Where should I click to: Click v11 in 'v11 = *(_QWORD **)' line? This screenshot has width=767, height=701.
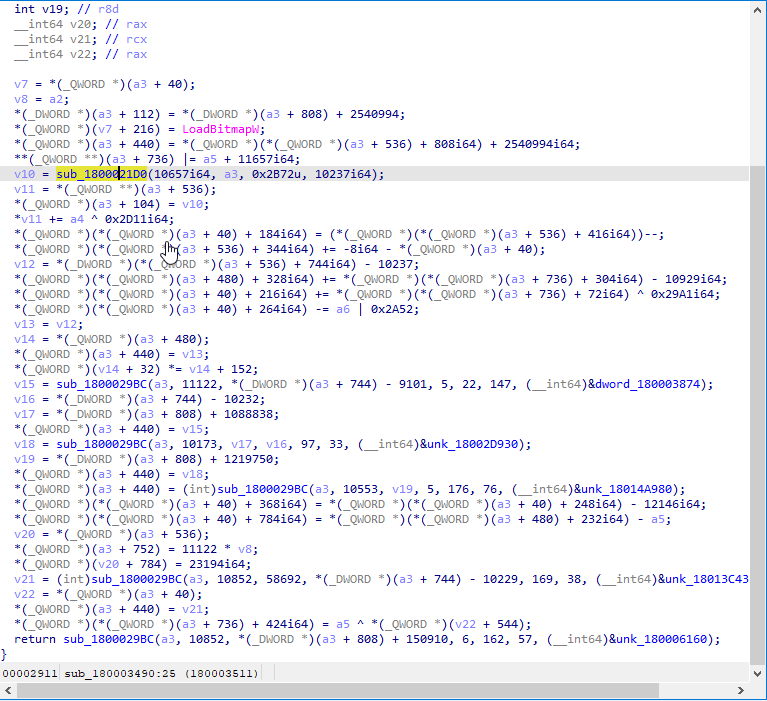pos(24,189)
